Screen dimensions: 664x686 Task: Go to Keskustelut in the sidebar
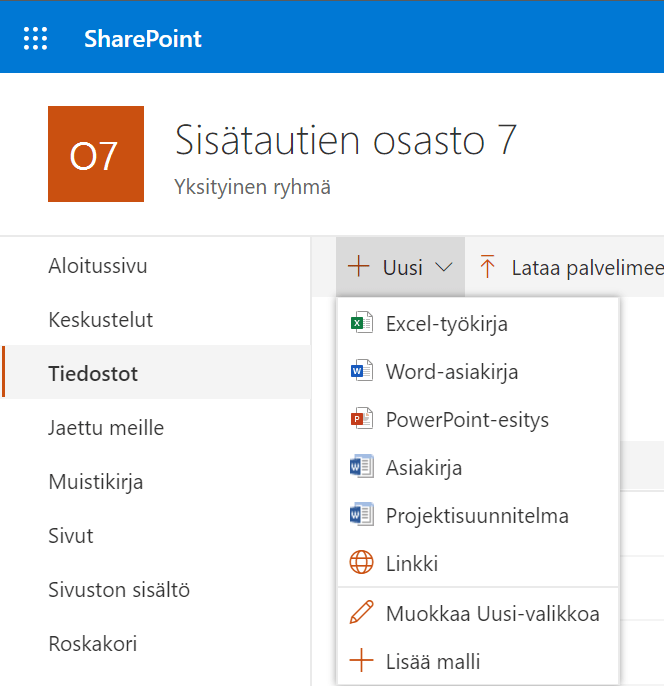pos(101,320)
